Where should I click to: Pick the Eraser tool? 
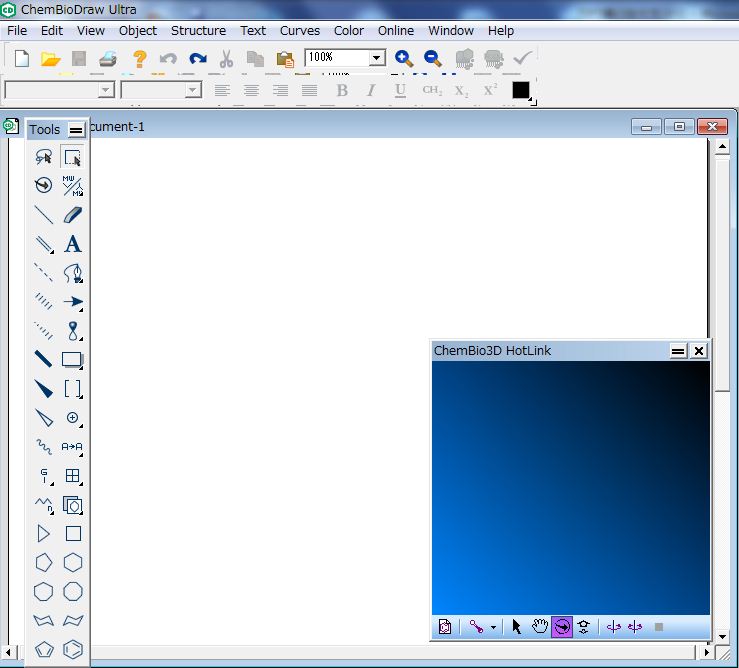73,214
